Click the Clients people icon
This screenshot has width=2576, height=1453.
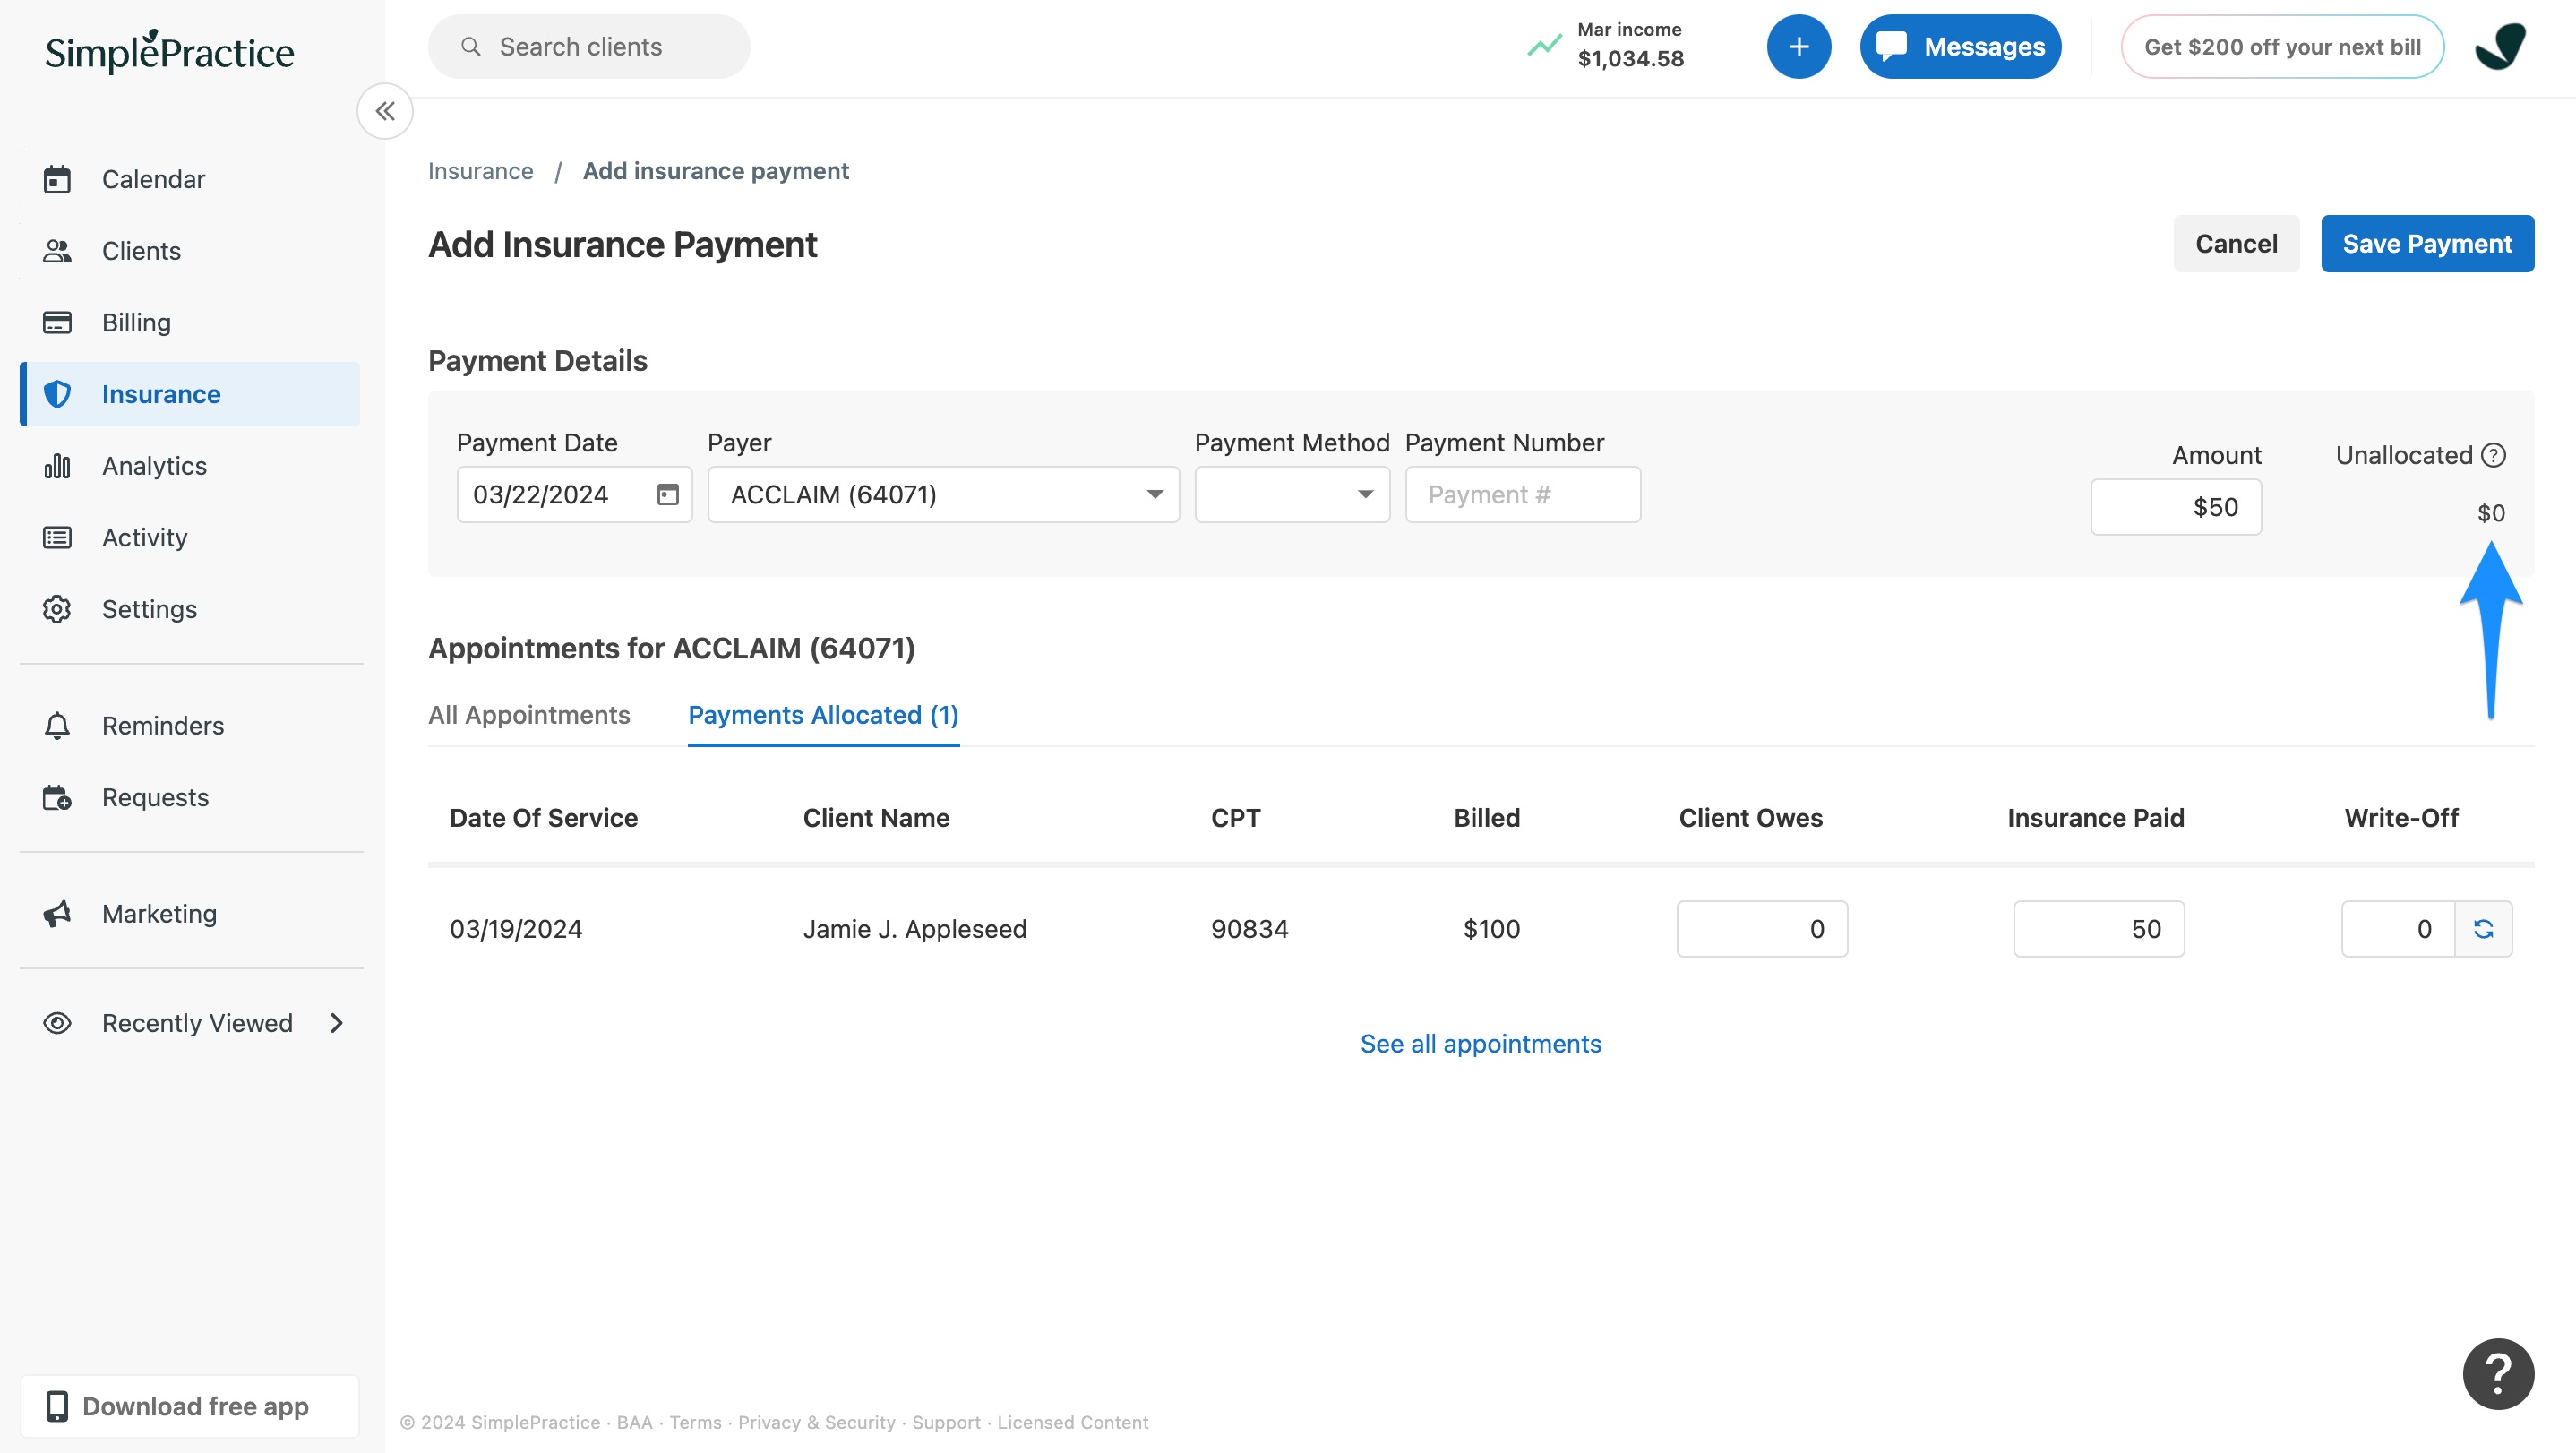pos(57,251)
